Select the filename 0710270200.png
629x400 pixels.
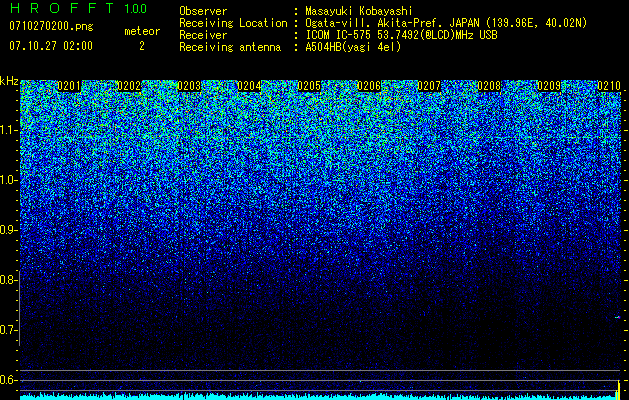click(51, 27)
